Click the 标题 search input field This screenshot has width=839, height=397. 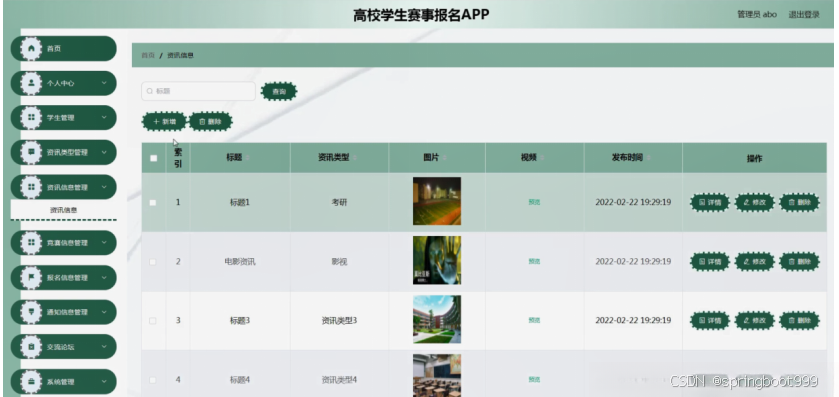[199, 91]
